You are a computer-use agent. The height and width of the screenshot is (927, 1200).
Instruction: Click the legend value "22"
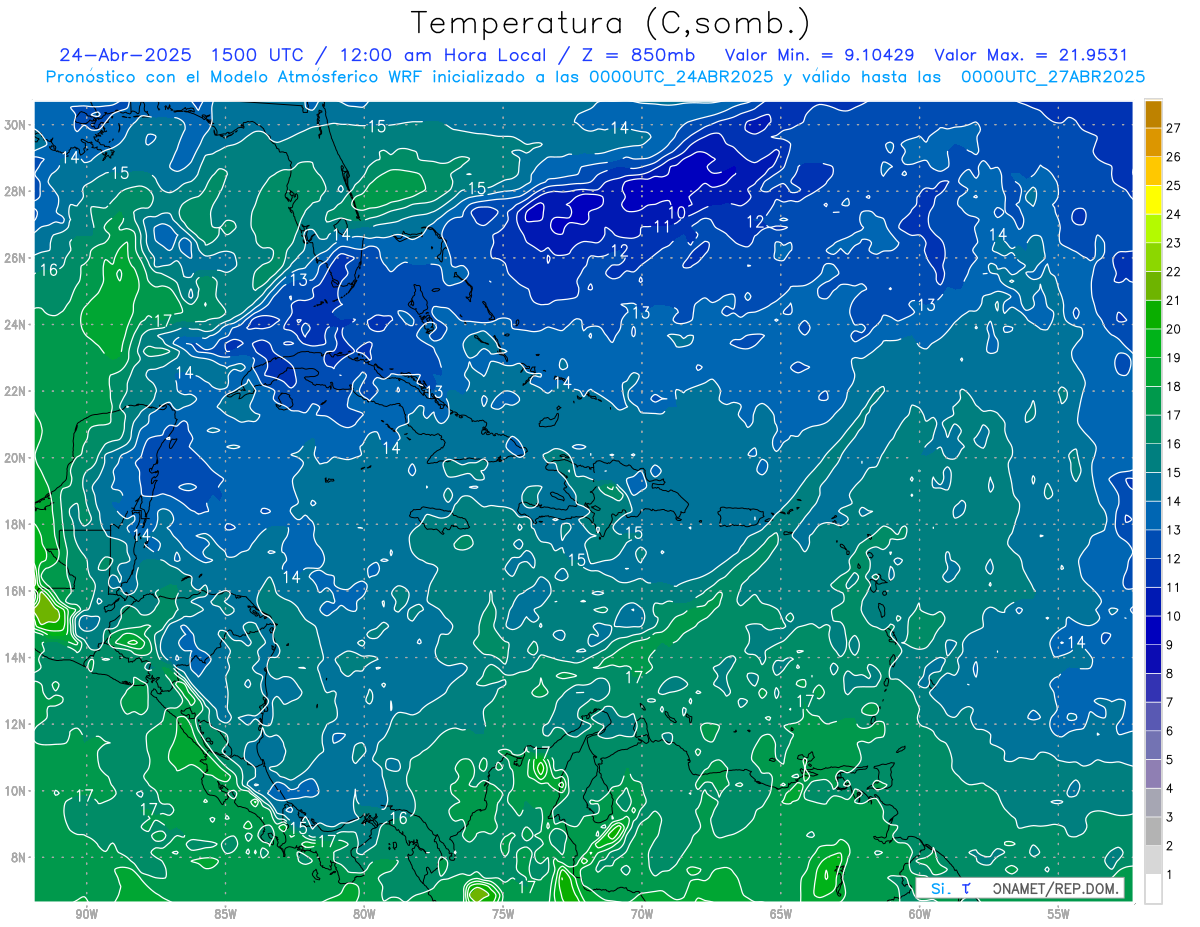[x=1174, y=271]
